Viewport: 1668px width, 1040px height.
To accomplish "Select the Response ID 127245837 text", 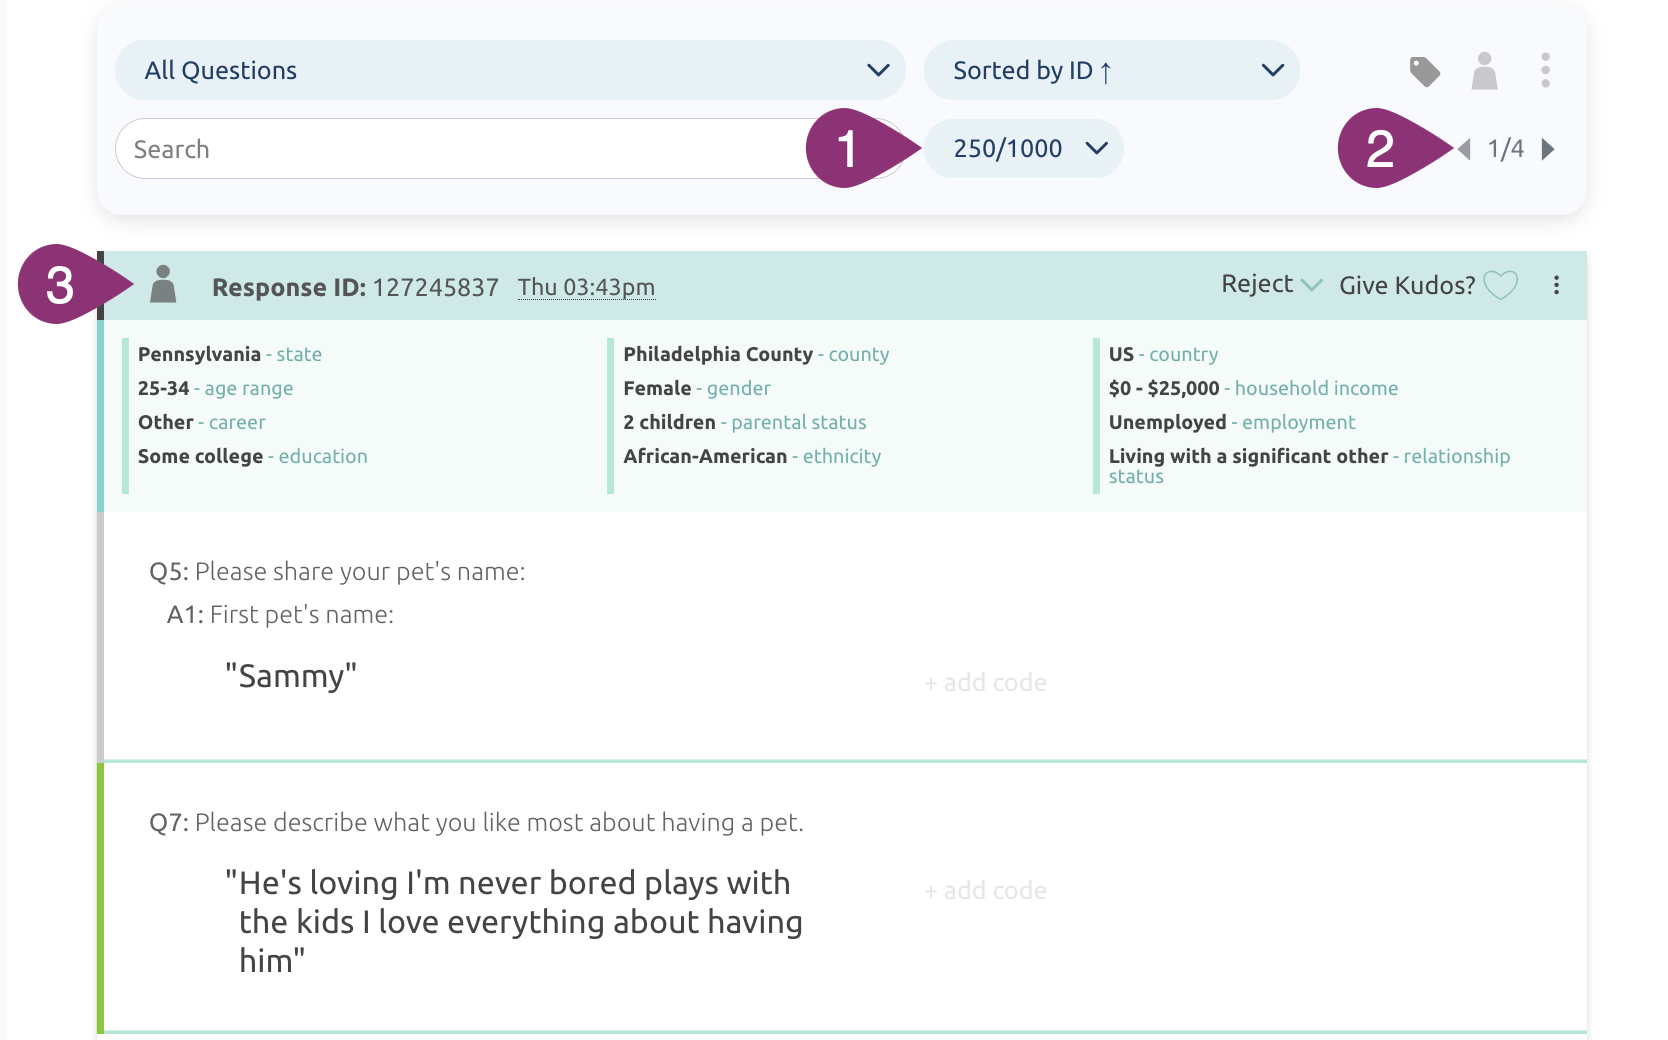I will click(355, 287).
